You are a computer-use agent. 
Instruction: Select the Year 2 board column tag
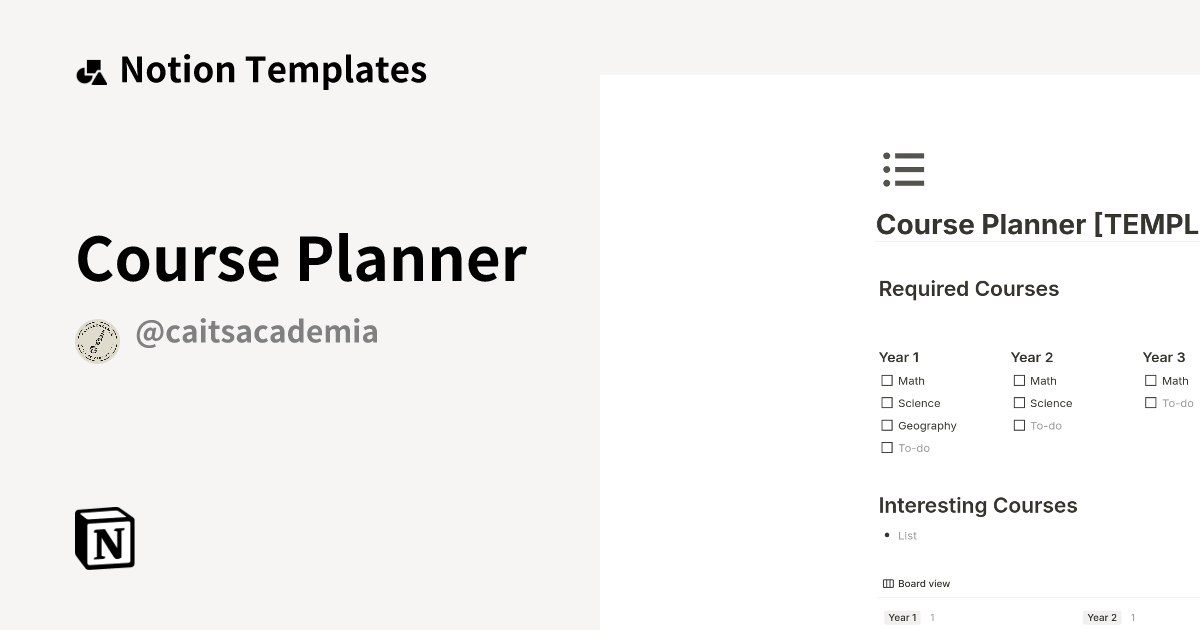(x=1102, y=617)
